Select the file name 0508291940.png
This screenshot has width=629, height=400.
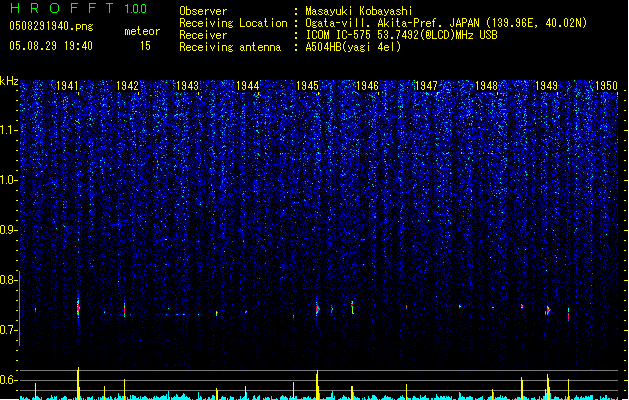click(x=51, y=26)
